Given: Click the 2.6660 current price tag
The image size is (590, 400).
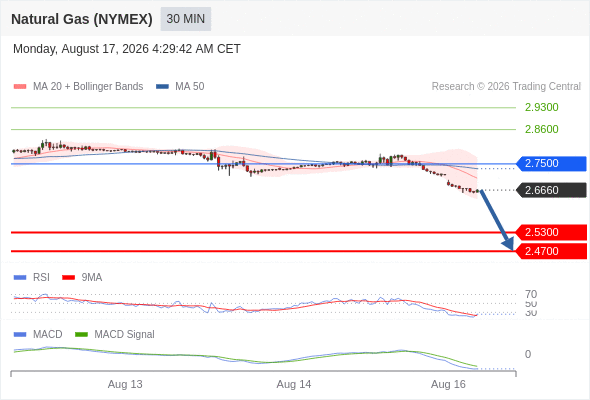Looking at the screenshot, I should click(x=551, y=190).
